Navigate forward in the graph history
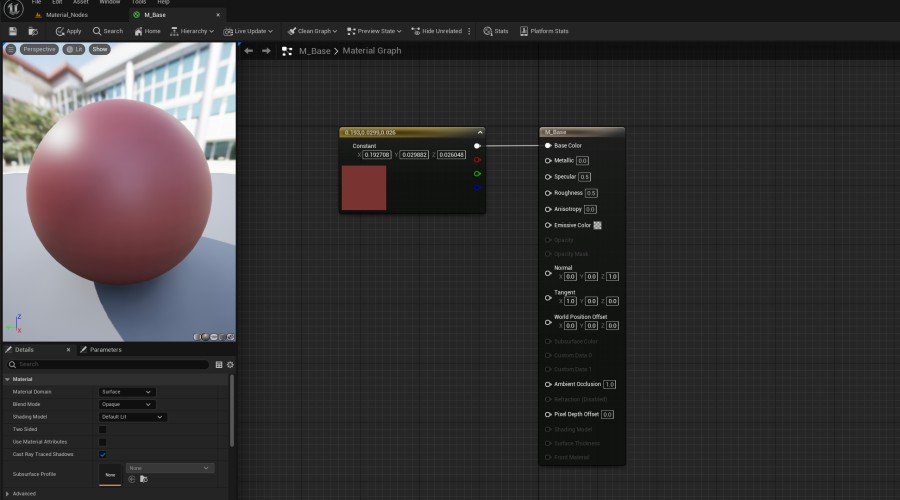 coord(266,51)
